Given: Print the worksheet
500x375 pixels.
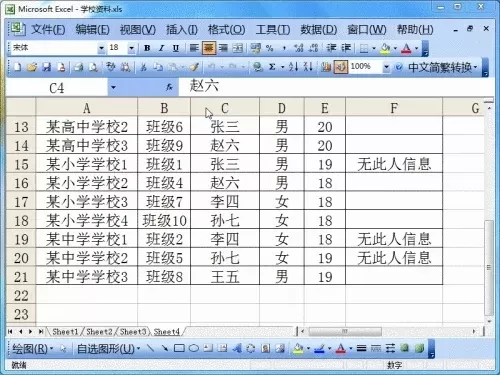Looking at the screenshot, I should tap(79, 67).
